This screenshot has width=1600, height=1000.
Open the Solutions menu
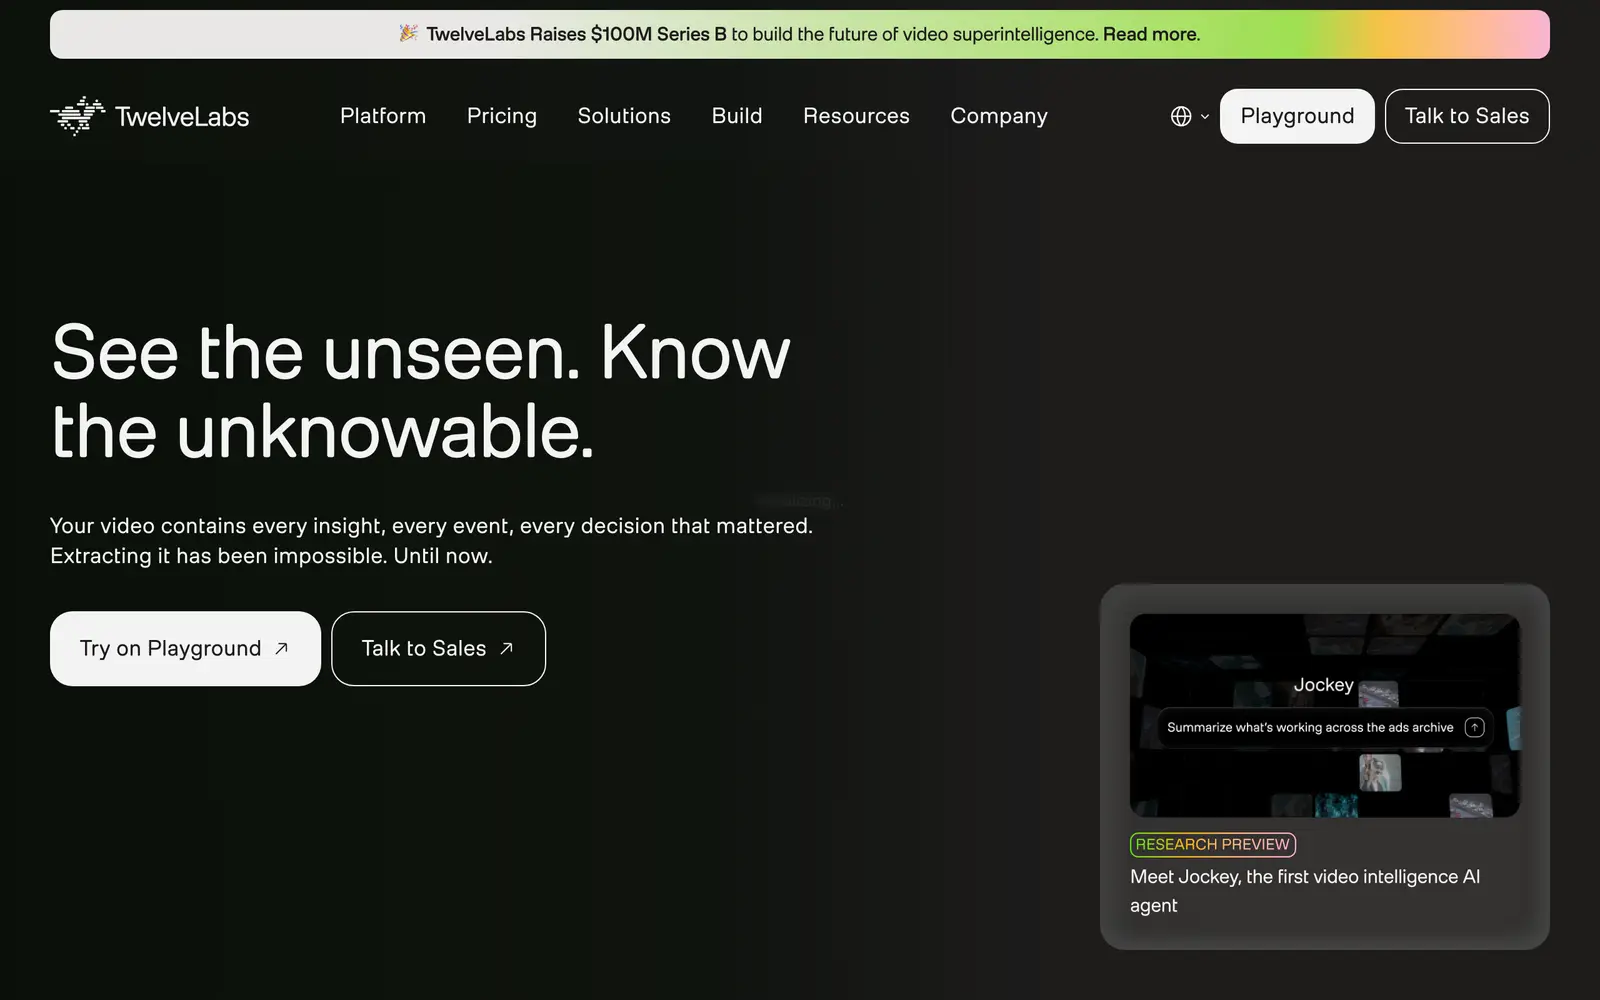[624, 116]
